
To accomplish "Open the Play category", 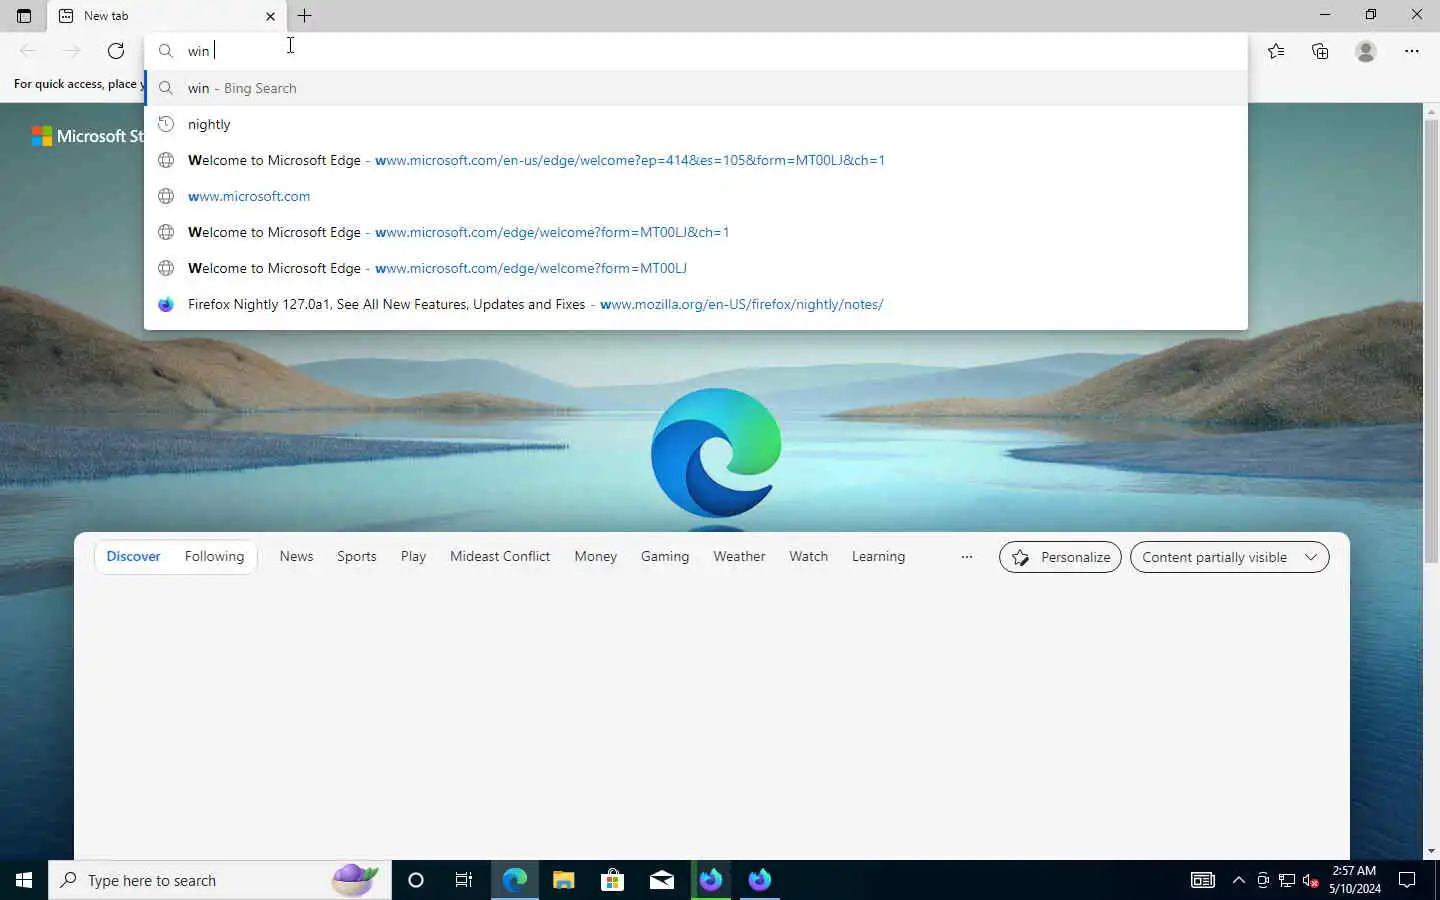I will pos(413,557).
